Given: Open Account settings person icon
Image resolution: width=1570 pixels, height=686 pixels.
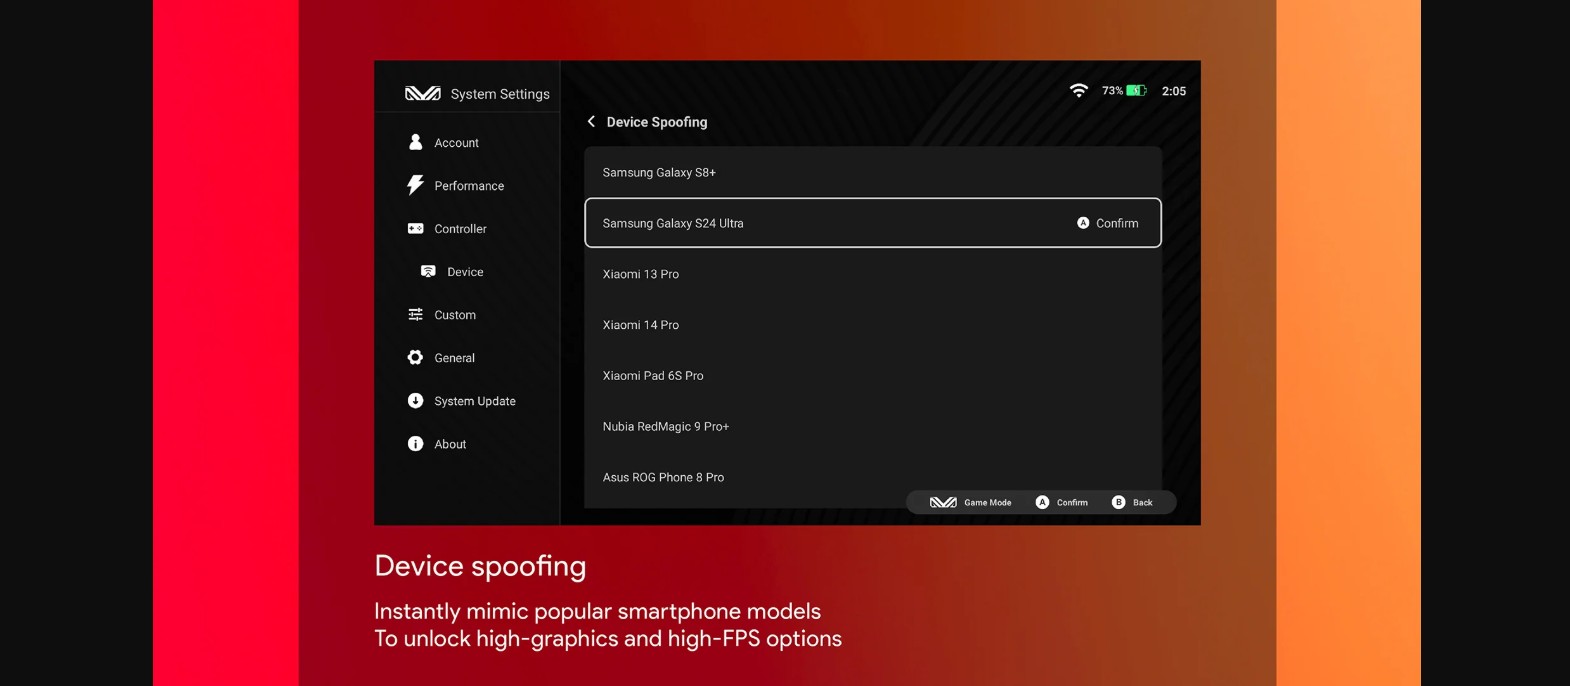Looking at the screenshot, I should coord(415,142).
